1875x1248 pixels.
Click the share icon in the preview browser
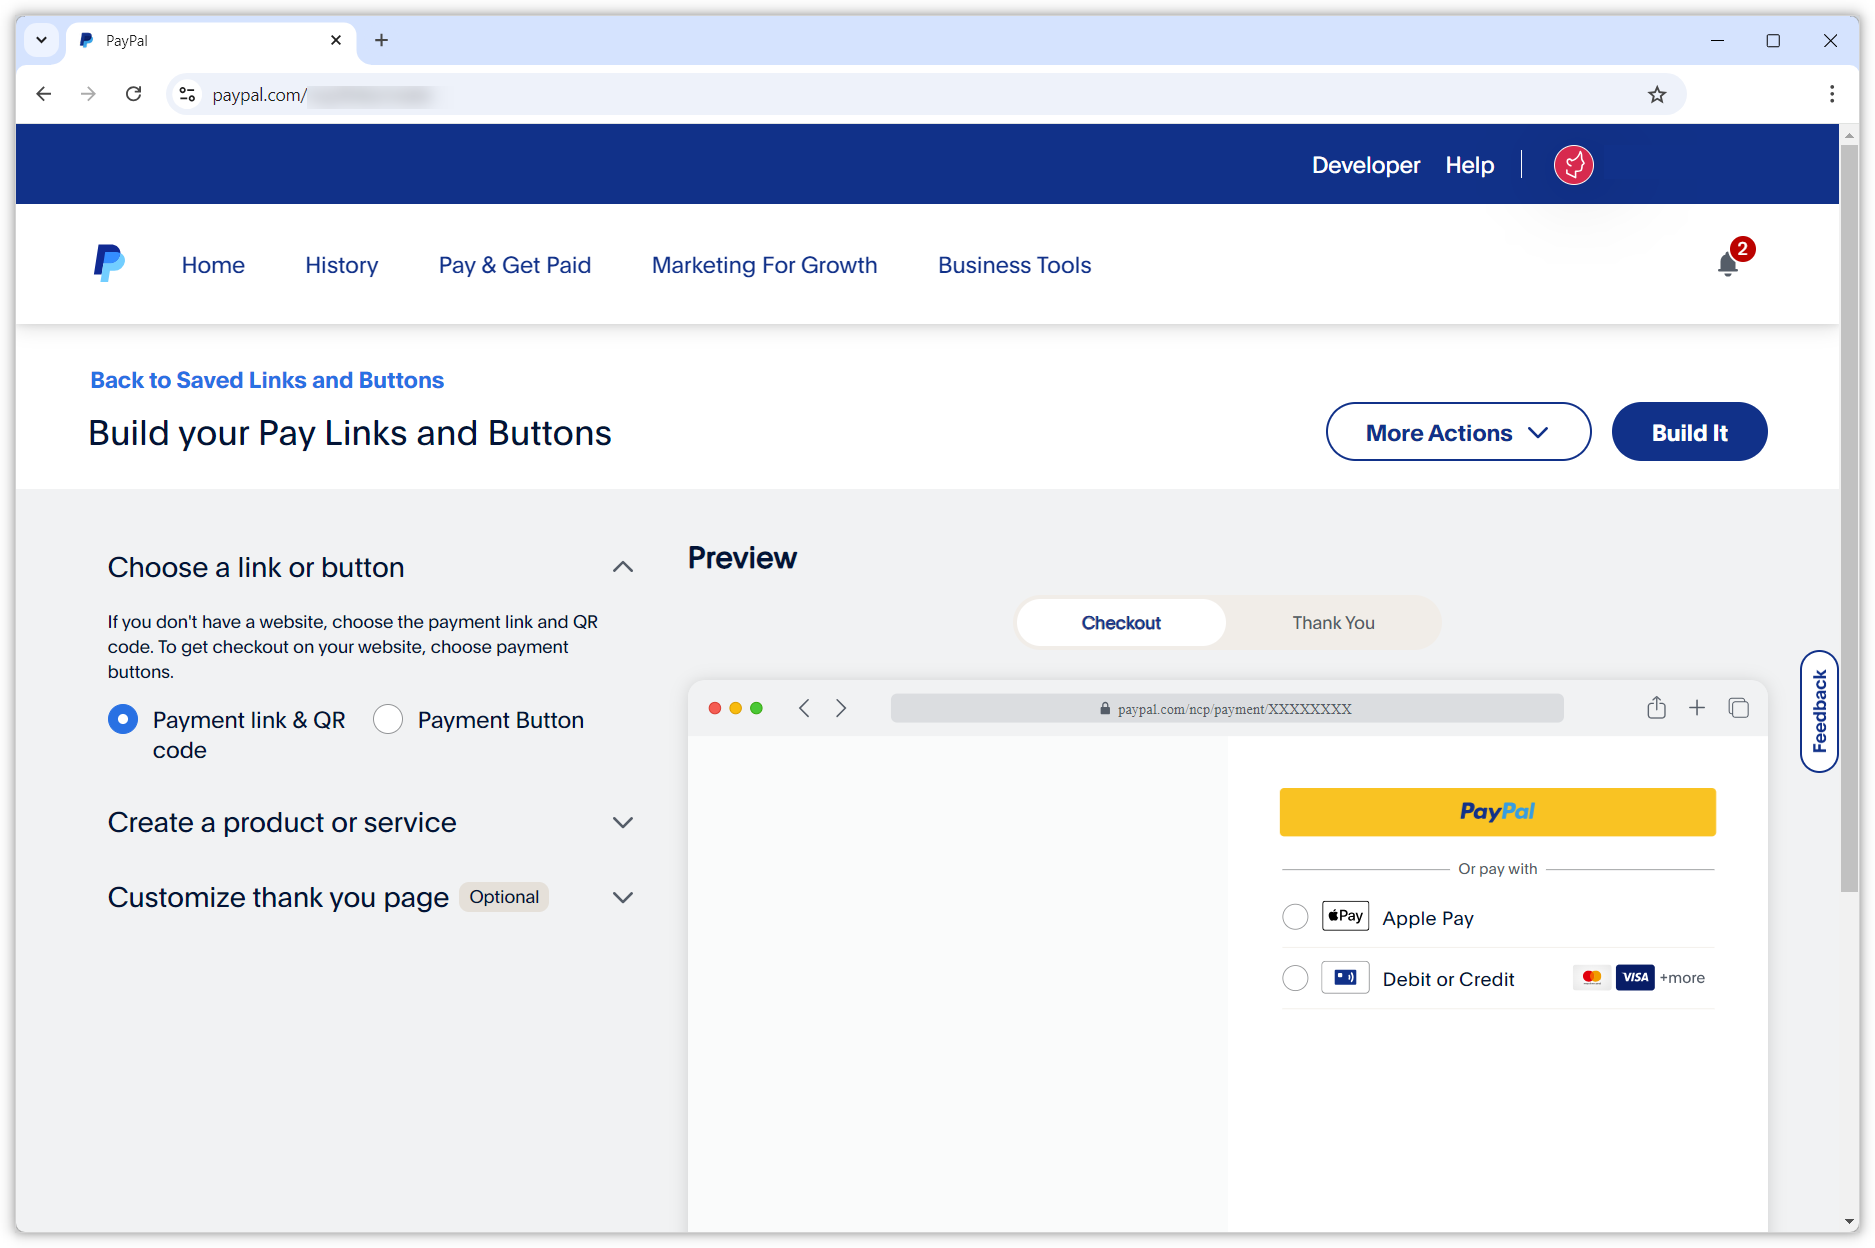(x=1655, y=707)
